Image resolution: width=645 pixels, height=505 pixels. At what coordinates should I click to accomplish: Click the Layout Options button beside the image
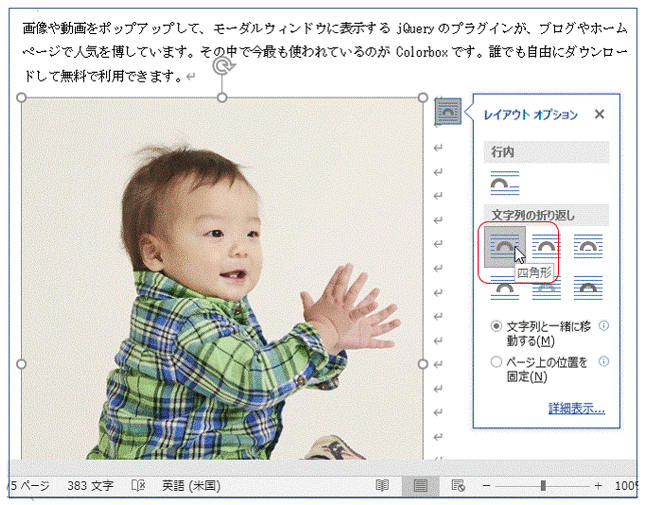(x=447, y=112)
